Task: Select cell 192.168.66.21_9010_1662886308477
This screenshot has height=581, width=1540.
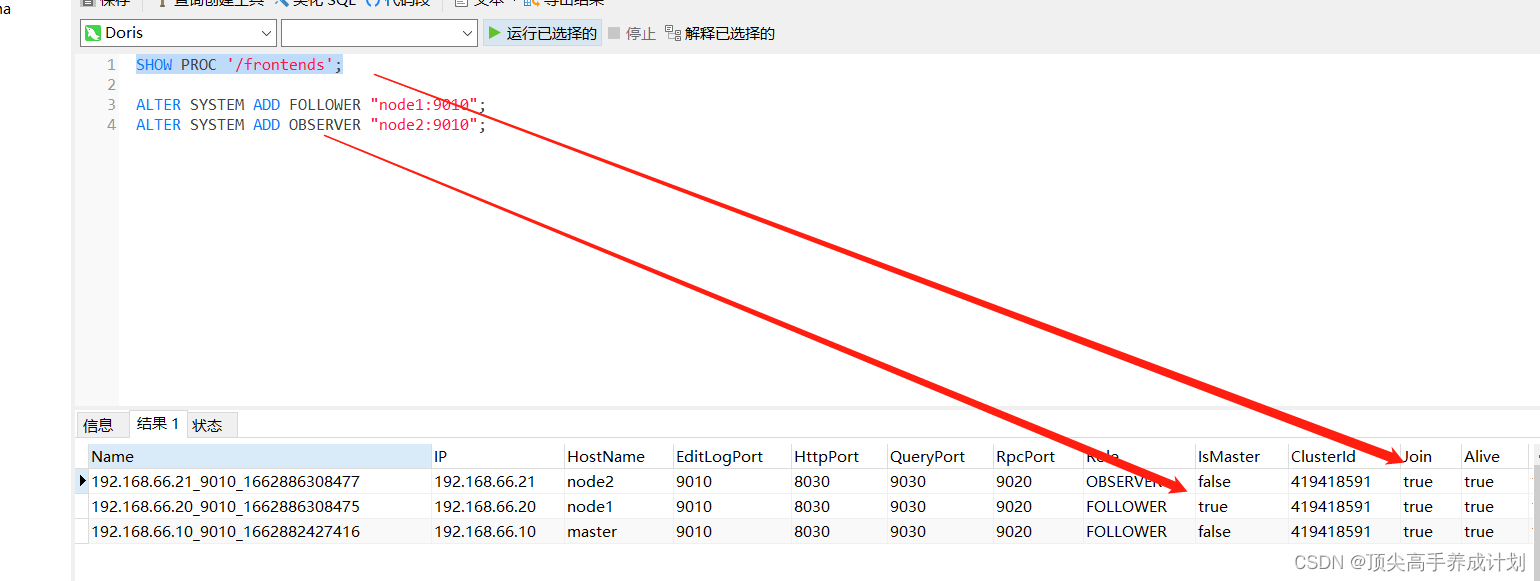Action: click(260, 481)
